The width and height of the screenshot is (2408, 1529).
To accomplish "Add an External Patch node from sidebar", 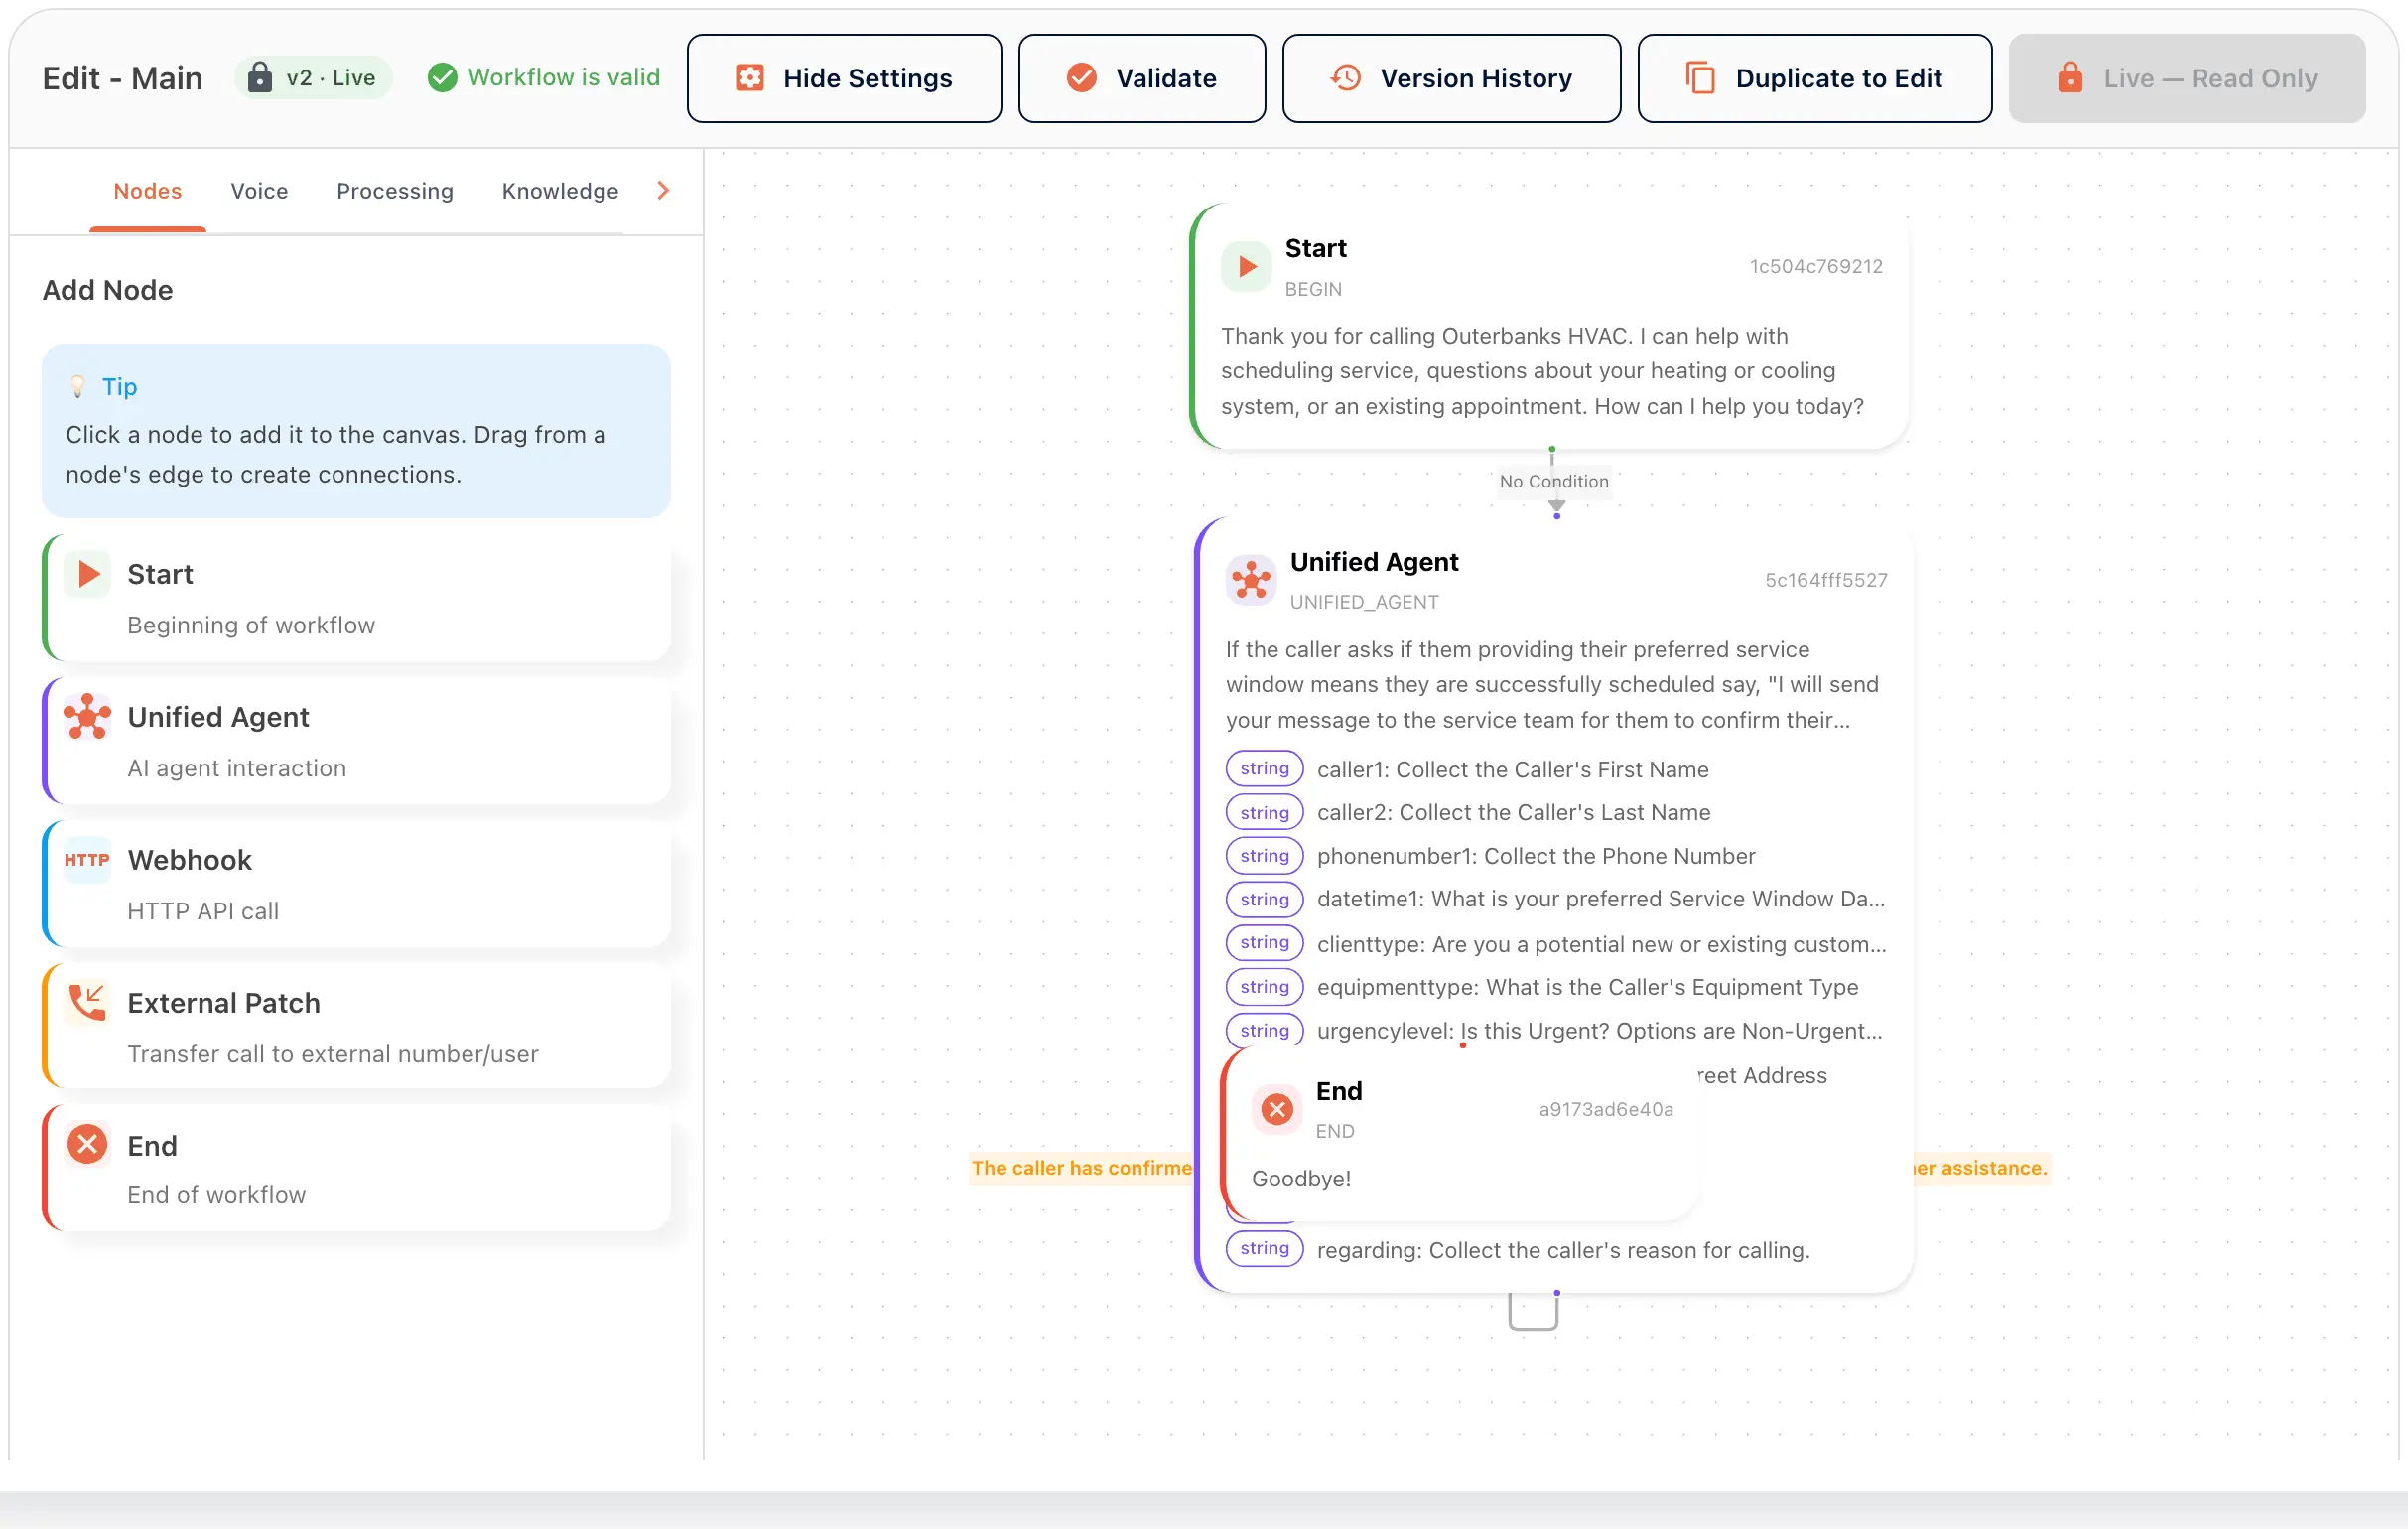I will tap(356, 1027).
